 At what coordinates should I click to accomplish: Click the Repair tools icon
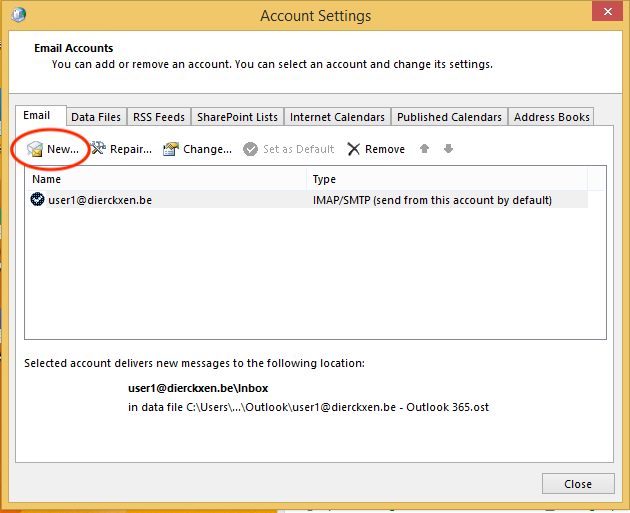(x=98, y=149)
